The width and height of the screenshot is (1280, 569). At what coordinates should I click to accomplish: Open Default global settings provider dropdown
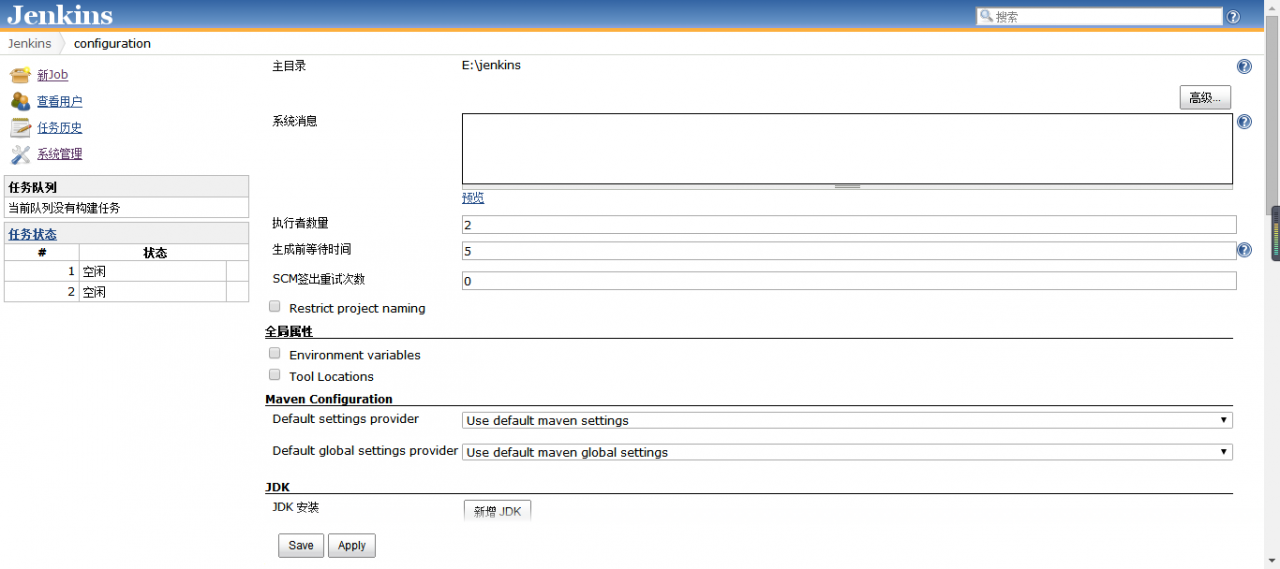point(847,452)
